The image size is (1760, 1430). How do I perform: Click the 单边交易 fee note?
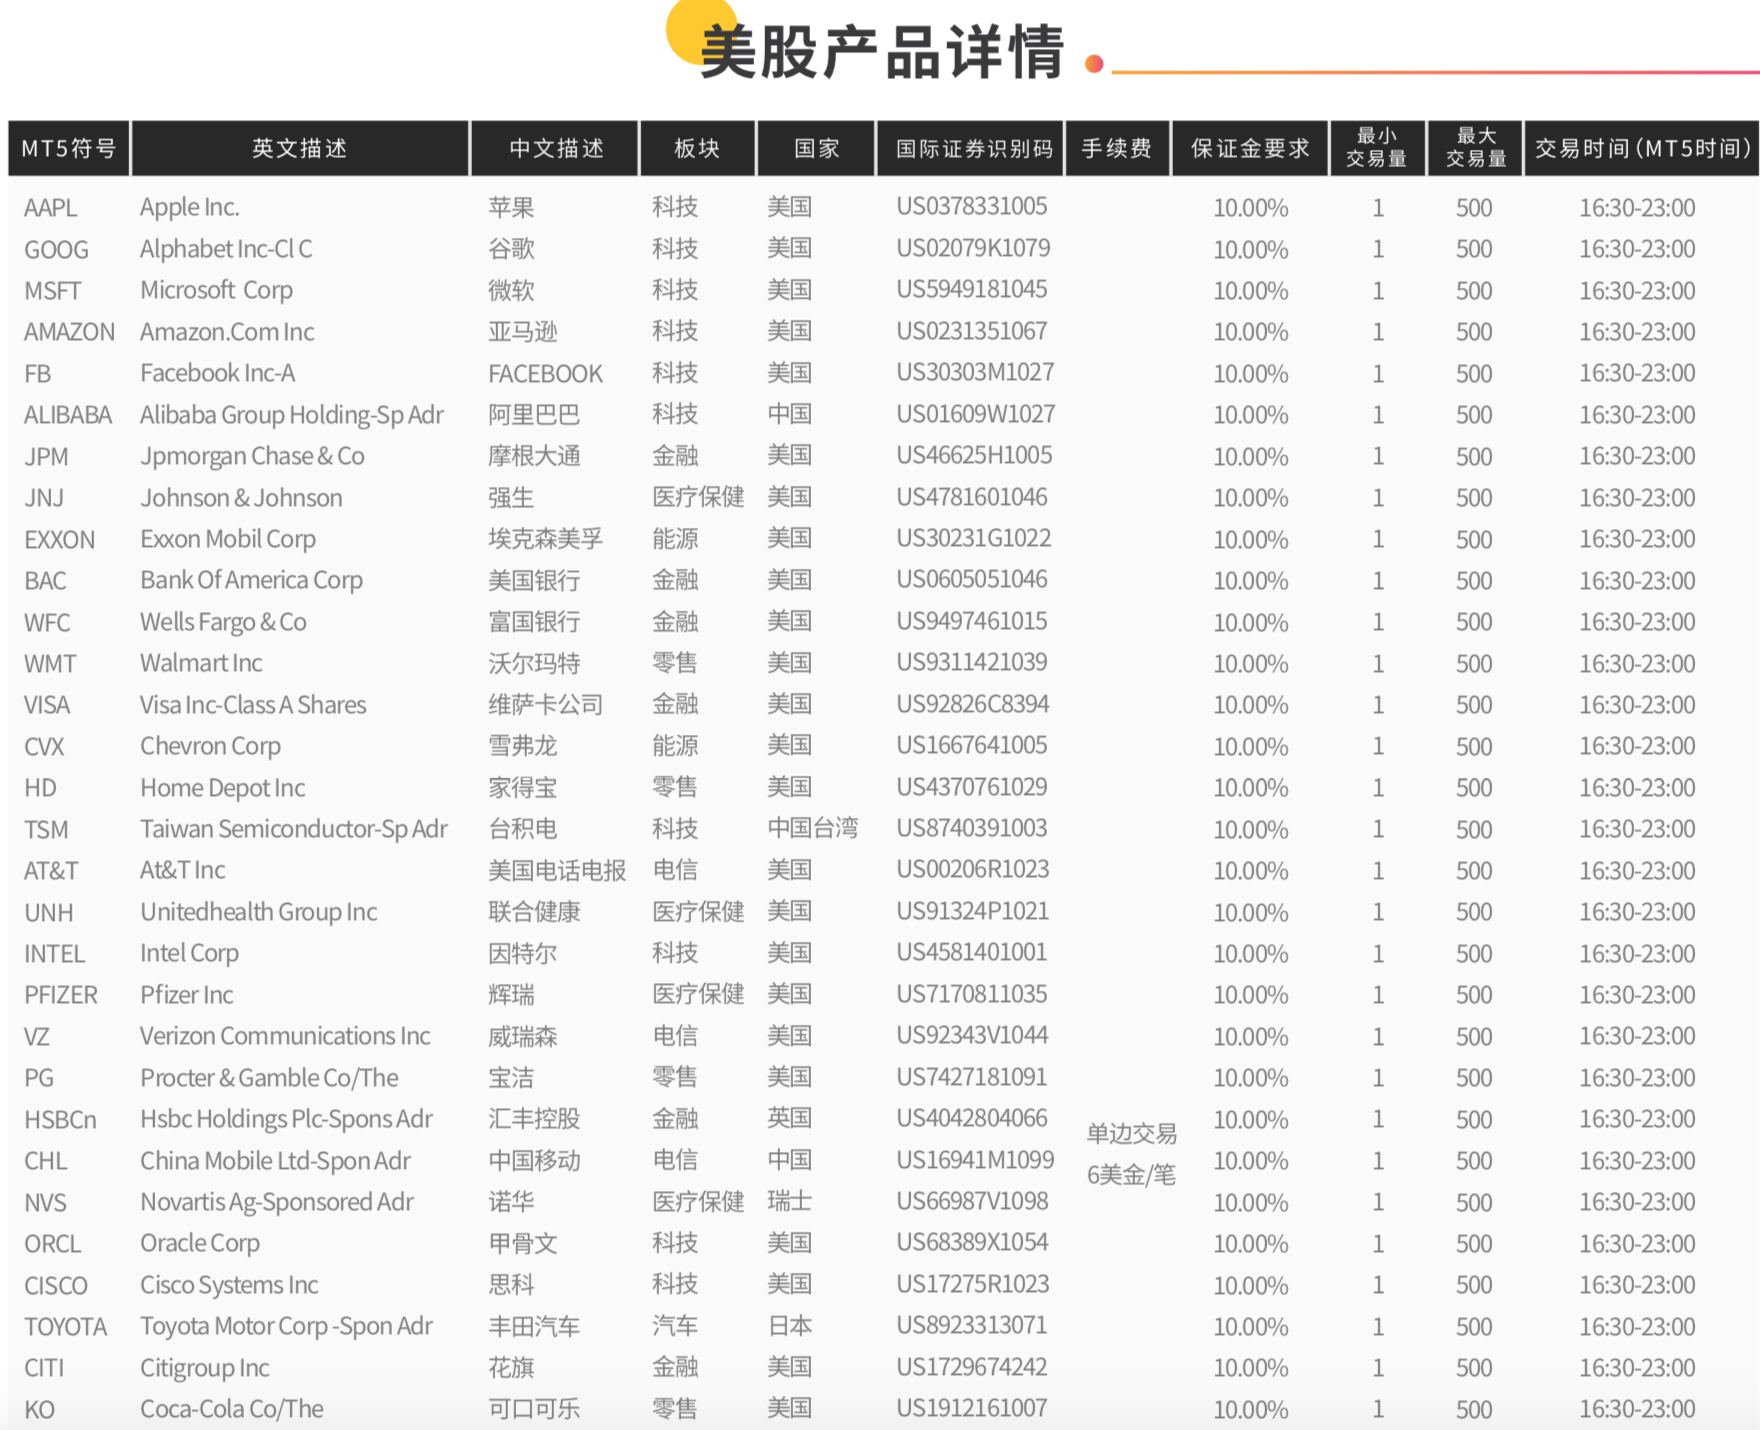[x=1132, y=1134]
